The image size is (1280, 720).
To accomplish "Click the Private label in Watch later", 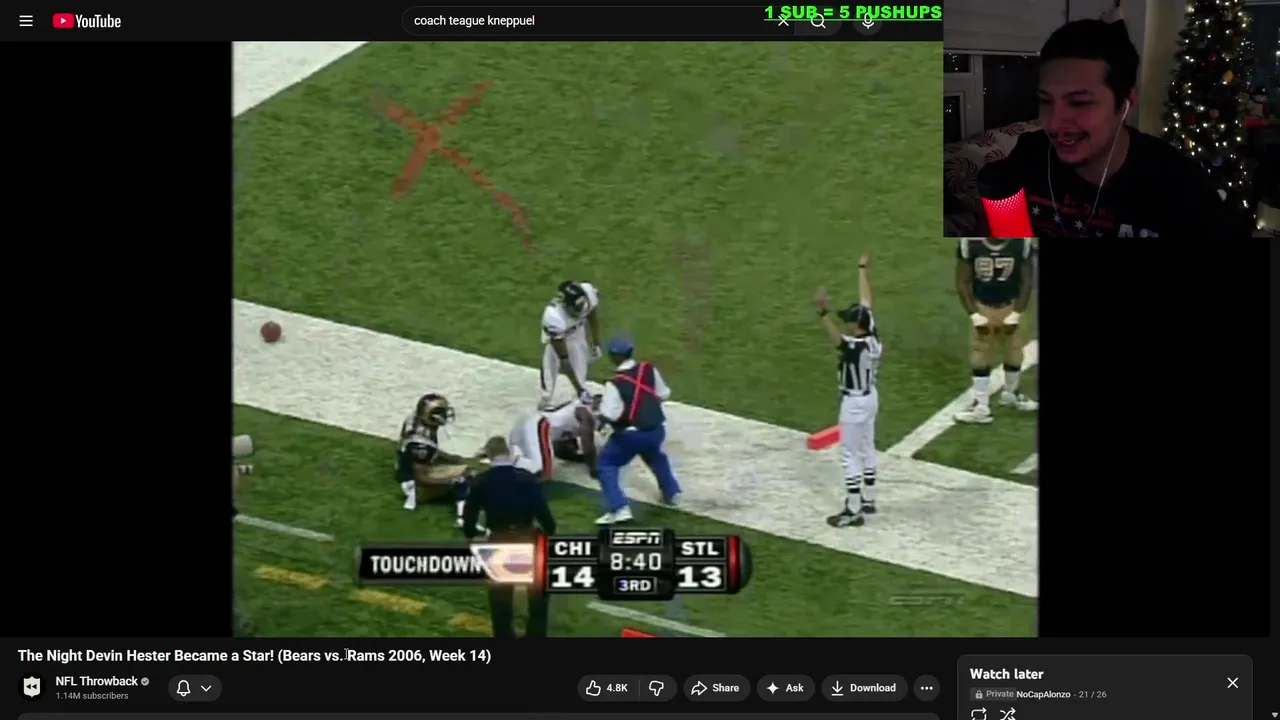I will [999, 694].
